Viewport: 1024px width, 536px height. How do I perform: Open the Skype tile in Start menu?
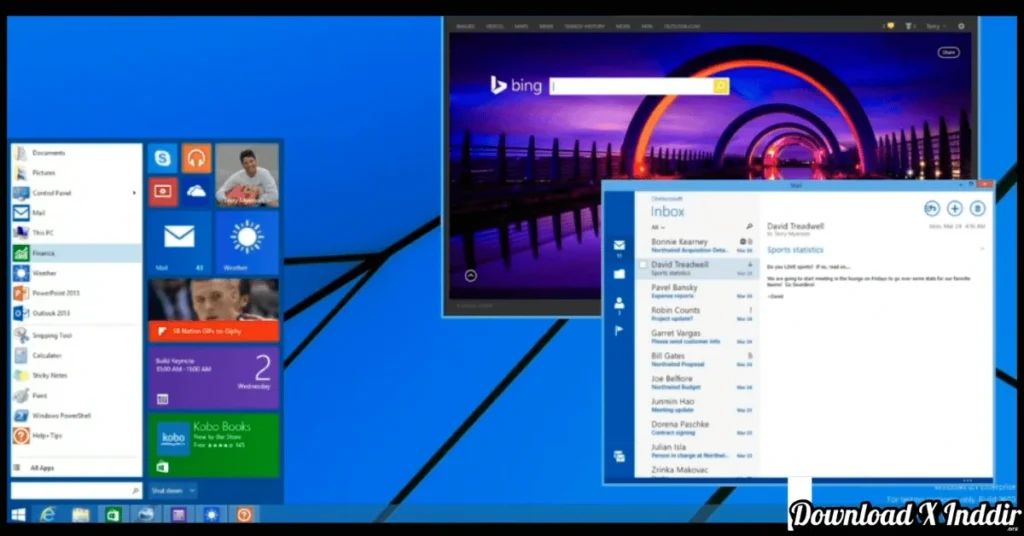pos(163,158)
